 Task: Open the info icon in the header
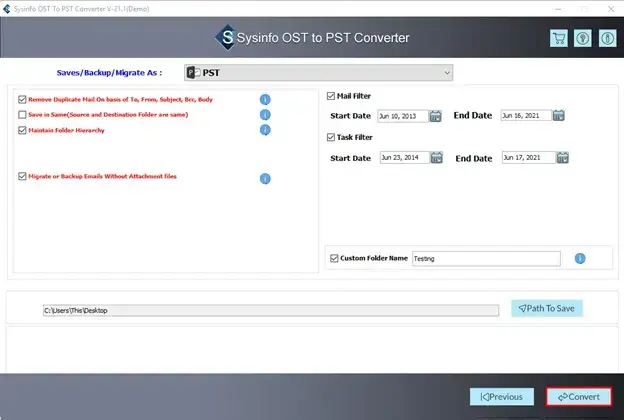(607, 39)
